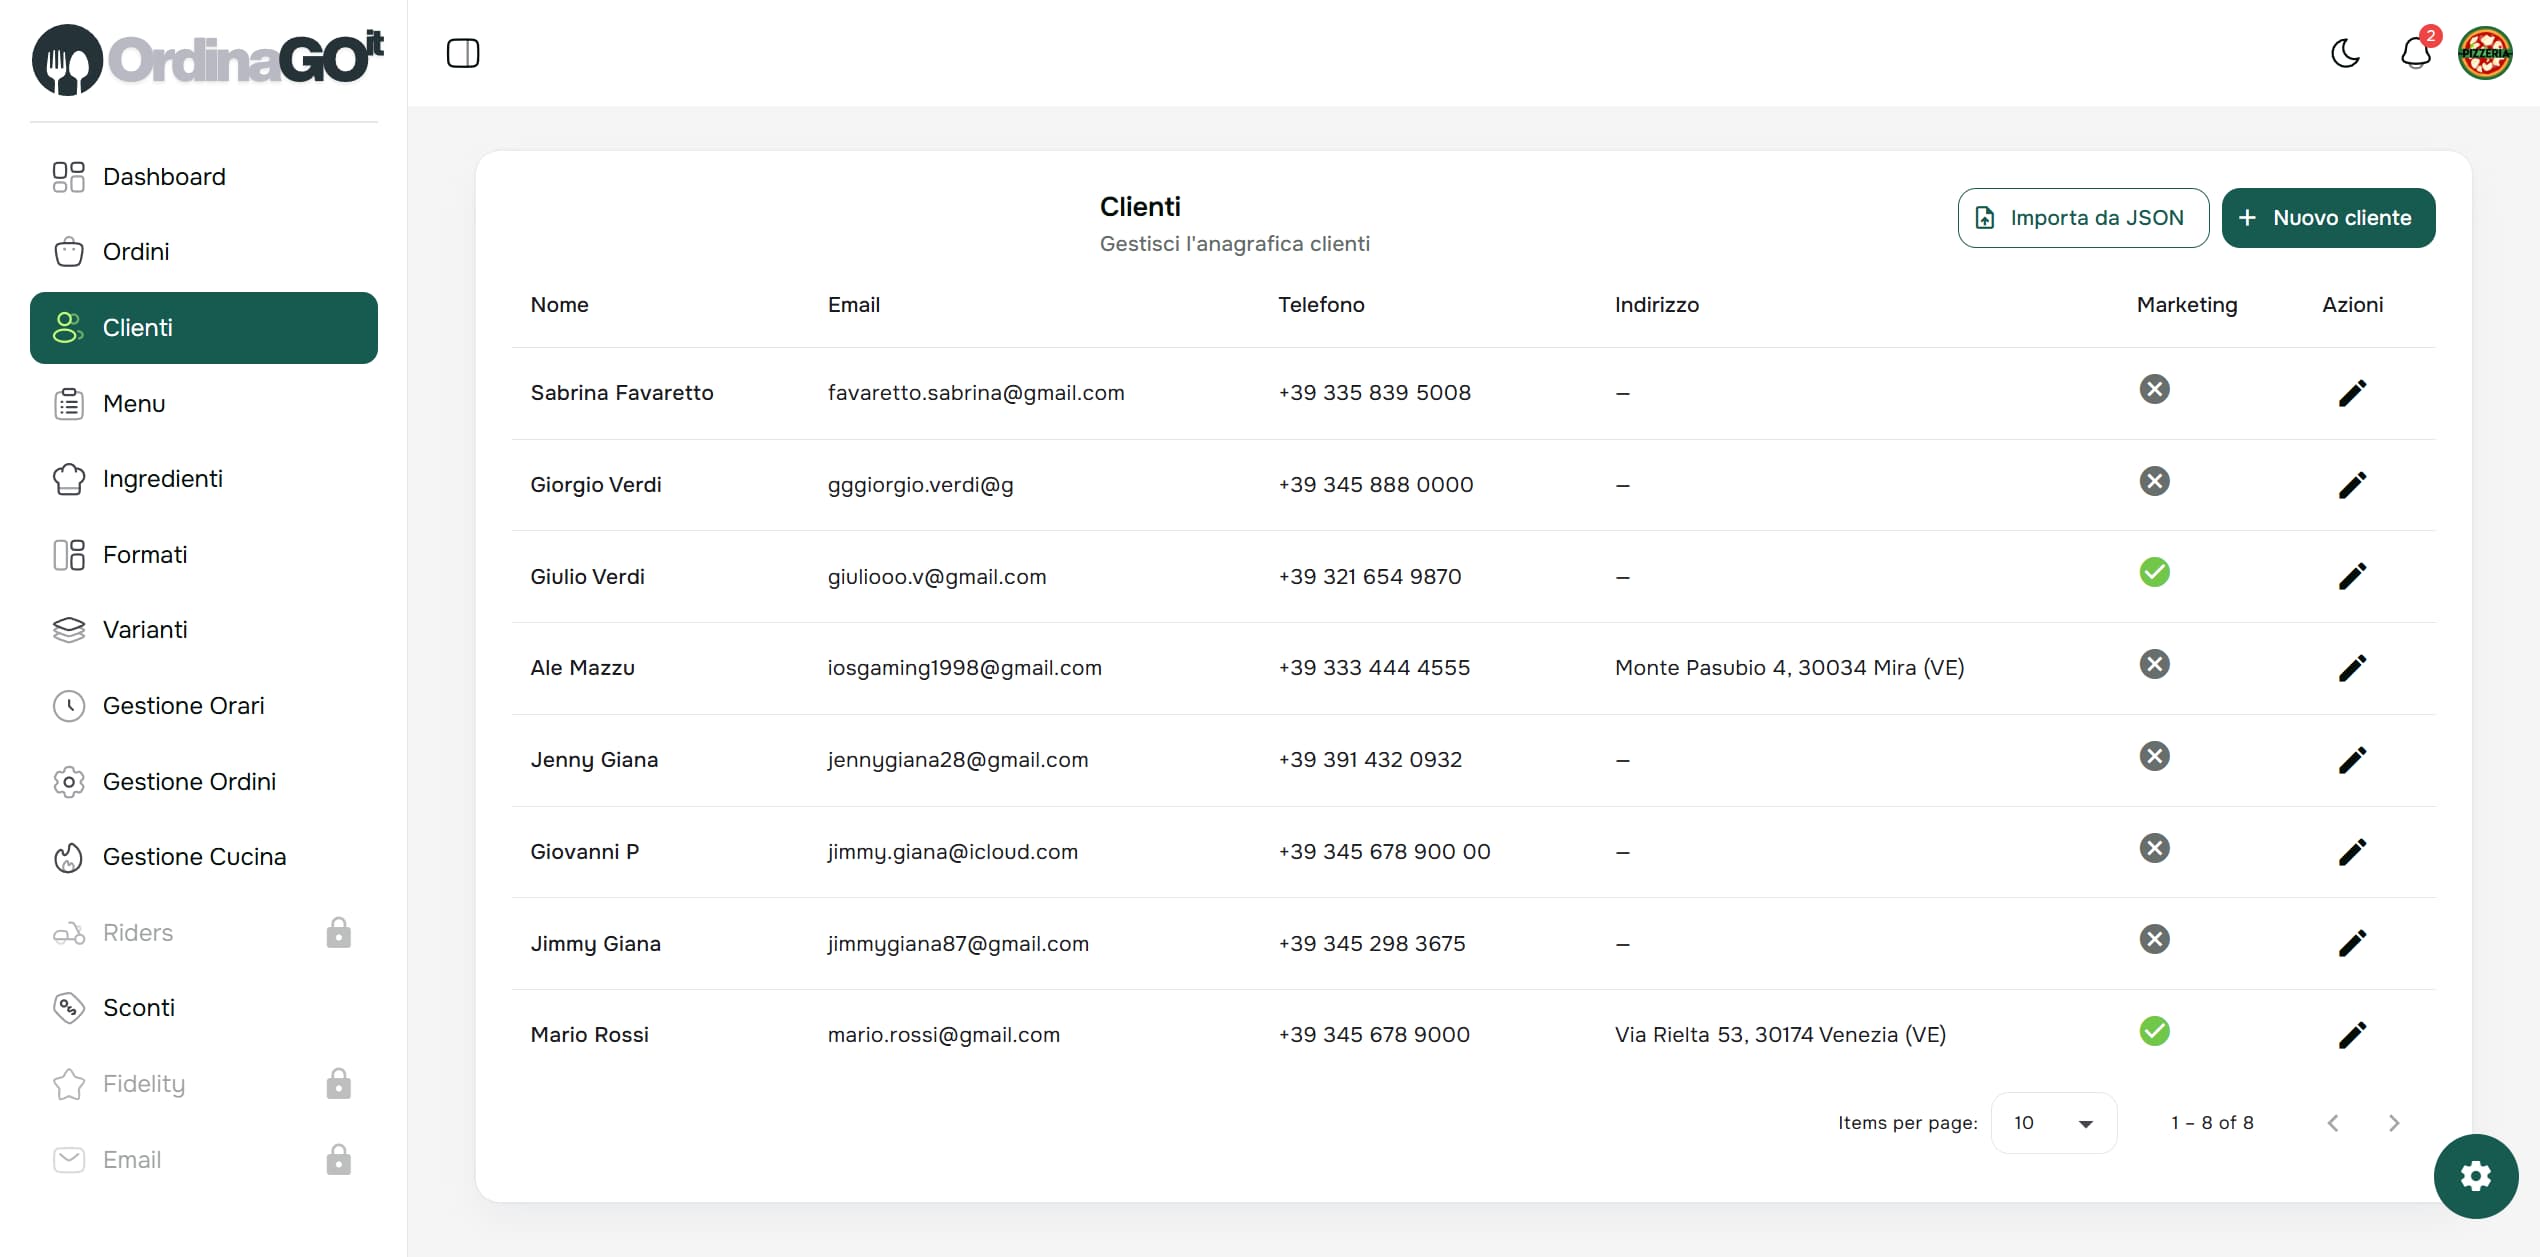Click the Email column header
Viewport: 2540px width, 1257px height.
click(x=853, y=305)
